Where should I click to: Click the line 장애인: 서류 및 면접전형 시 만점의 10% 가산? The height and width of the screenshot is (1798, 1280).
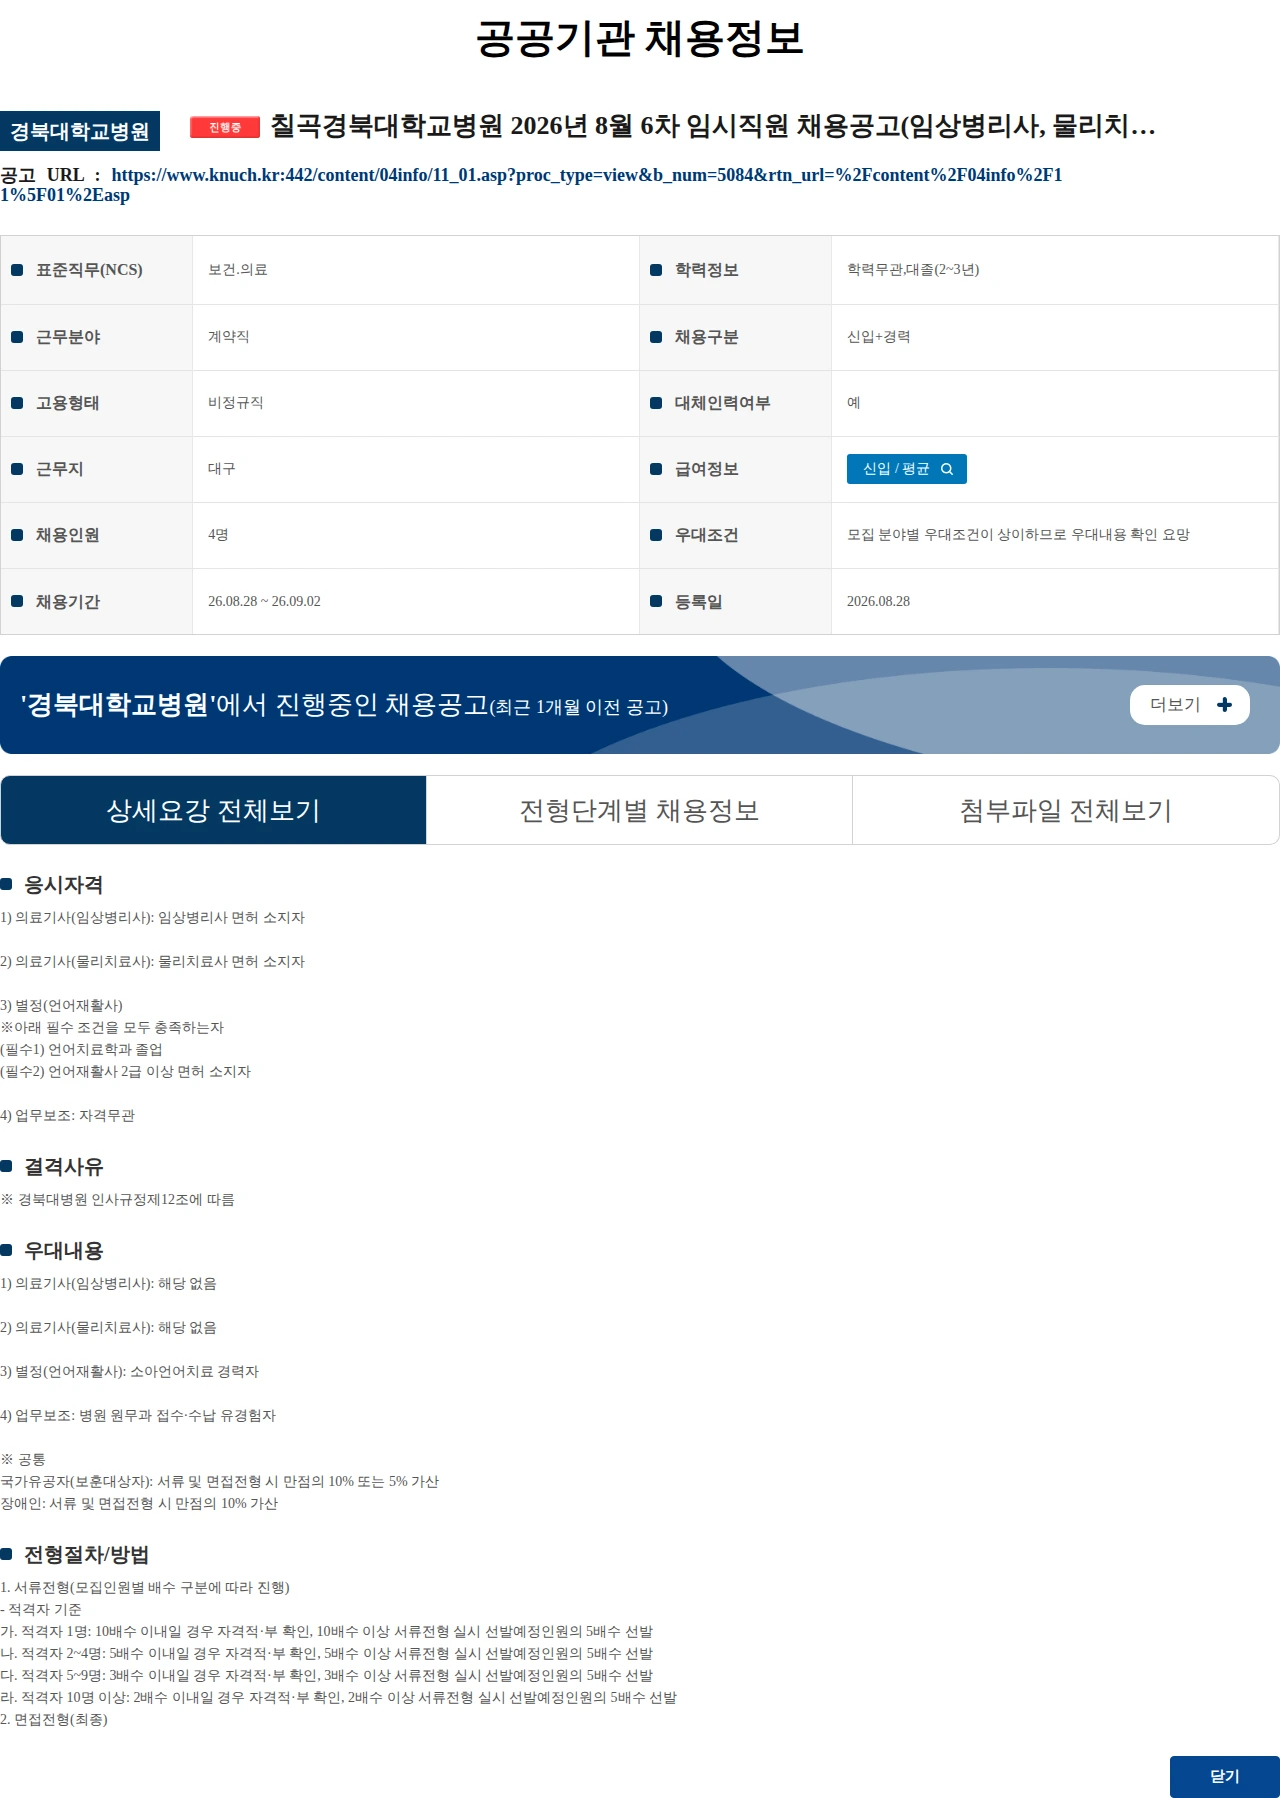click(x=139, y=1504)
